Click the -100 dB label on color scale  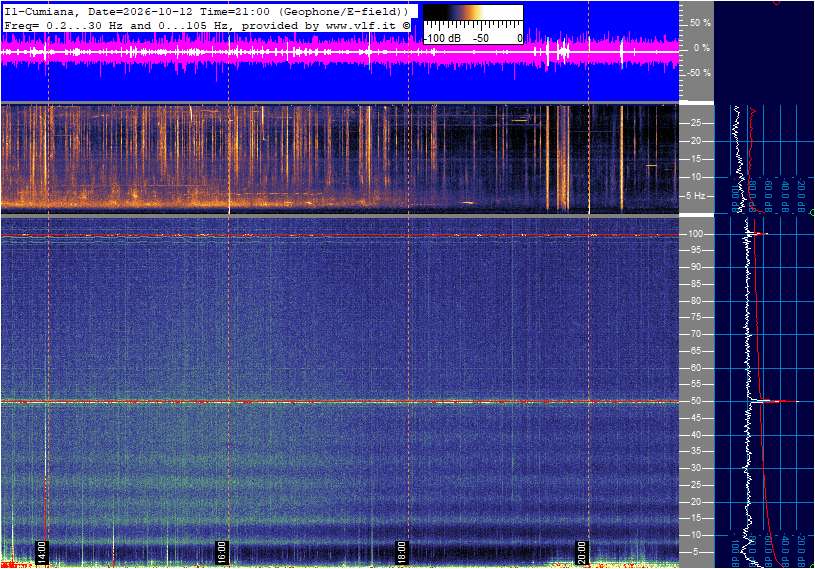pos(442,38)
